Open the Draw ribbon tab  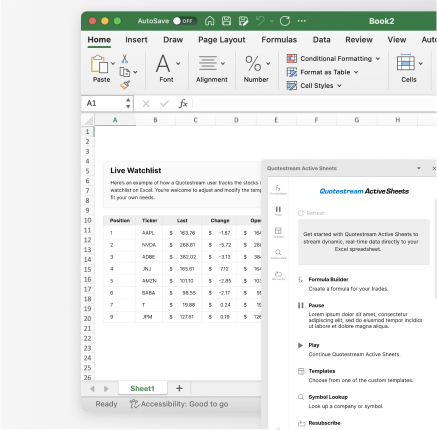(x=173, y=40)
